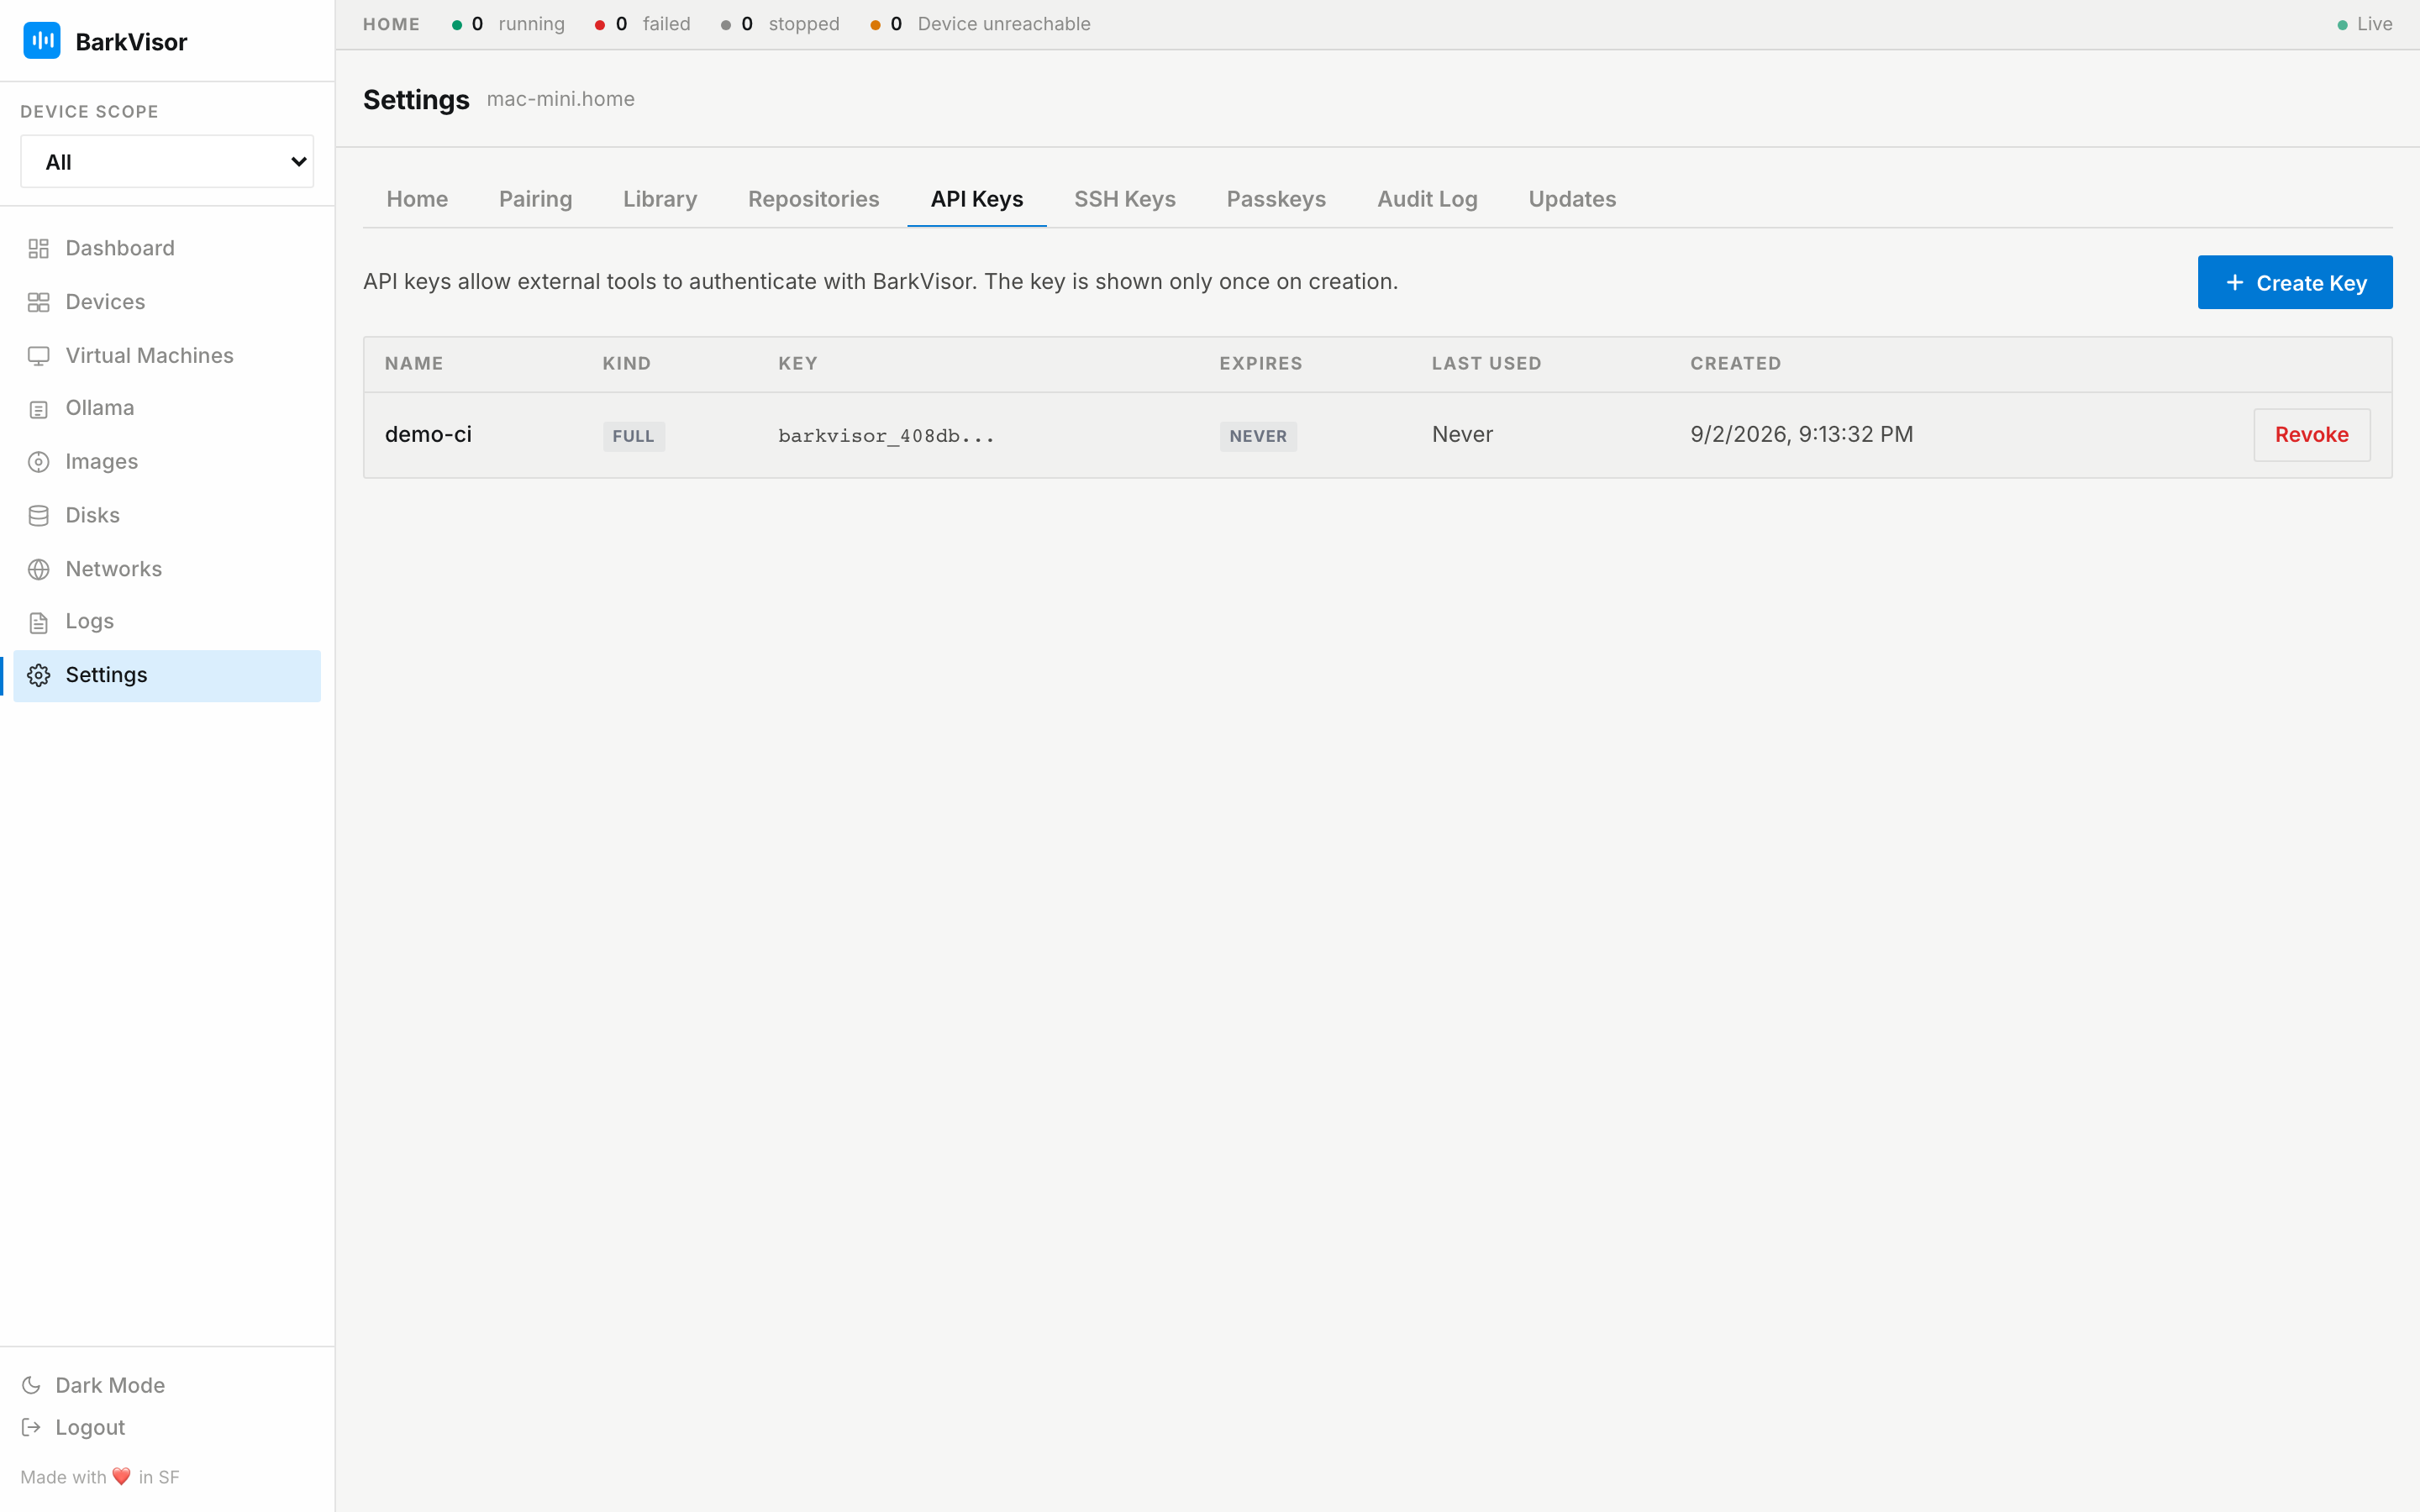Click the Dark Mode moon icon

click(31, 1385)
